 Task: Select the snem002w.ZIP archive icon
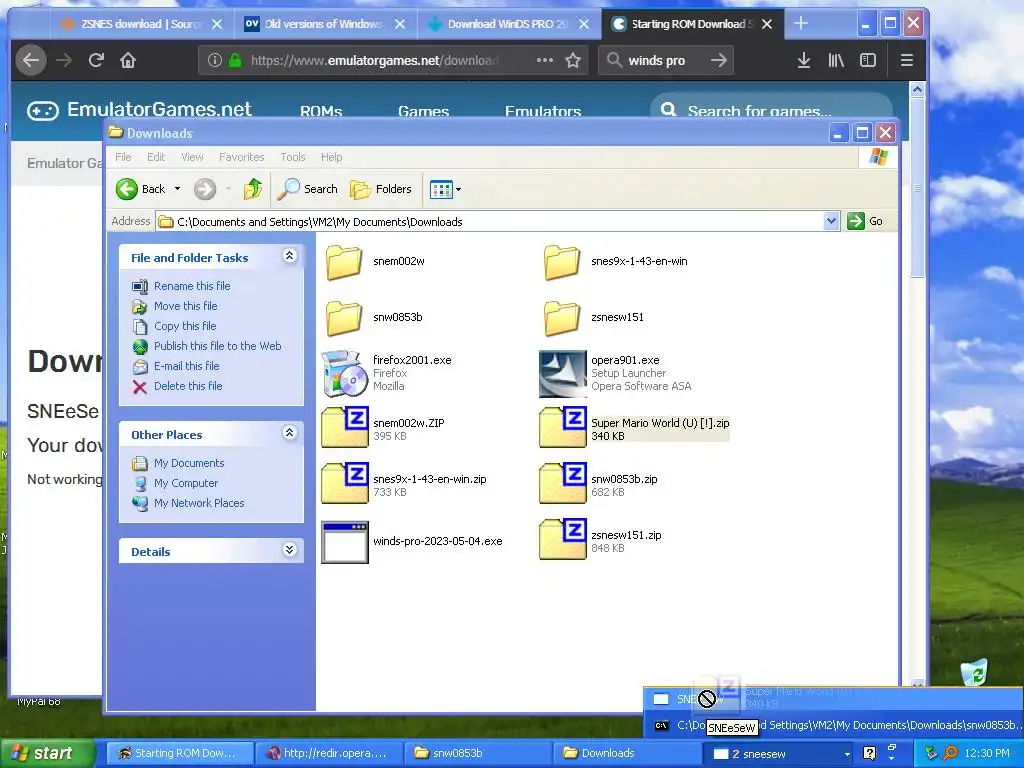coord(345,427)
